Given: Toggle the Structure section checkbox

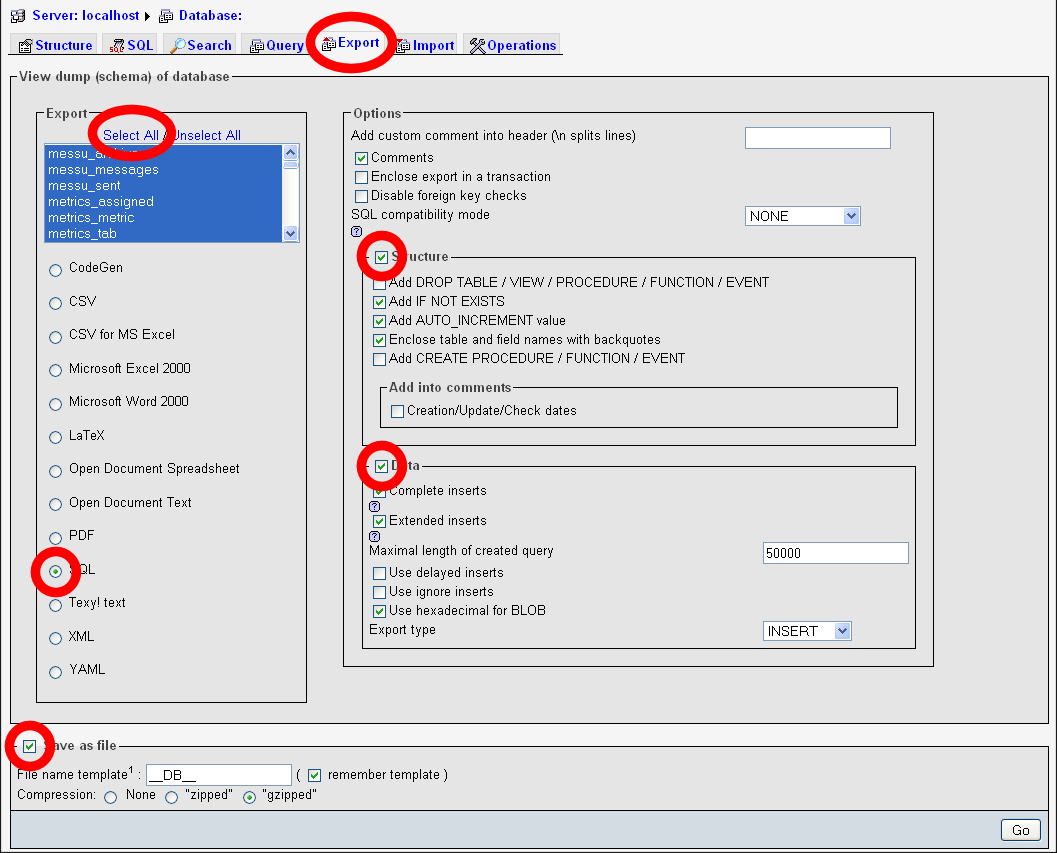Looking at the screenshot, I should [382, 257].
